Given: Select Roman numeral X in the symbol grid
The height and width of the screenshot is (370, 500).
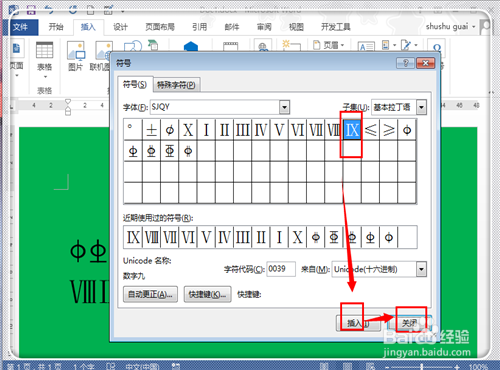Looking at the screenshot, I should [188, 130].
